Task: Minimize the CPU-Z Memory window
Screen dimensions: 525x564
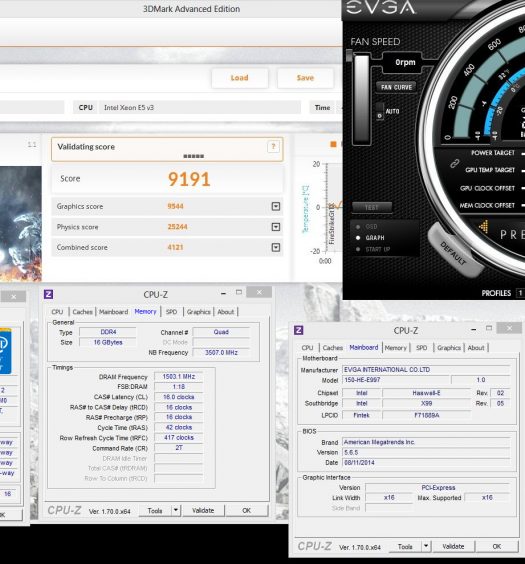Action: coord(223,294)
